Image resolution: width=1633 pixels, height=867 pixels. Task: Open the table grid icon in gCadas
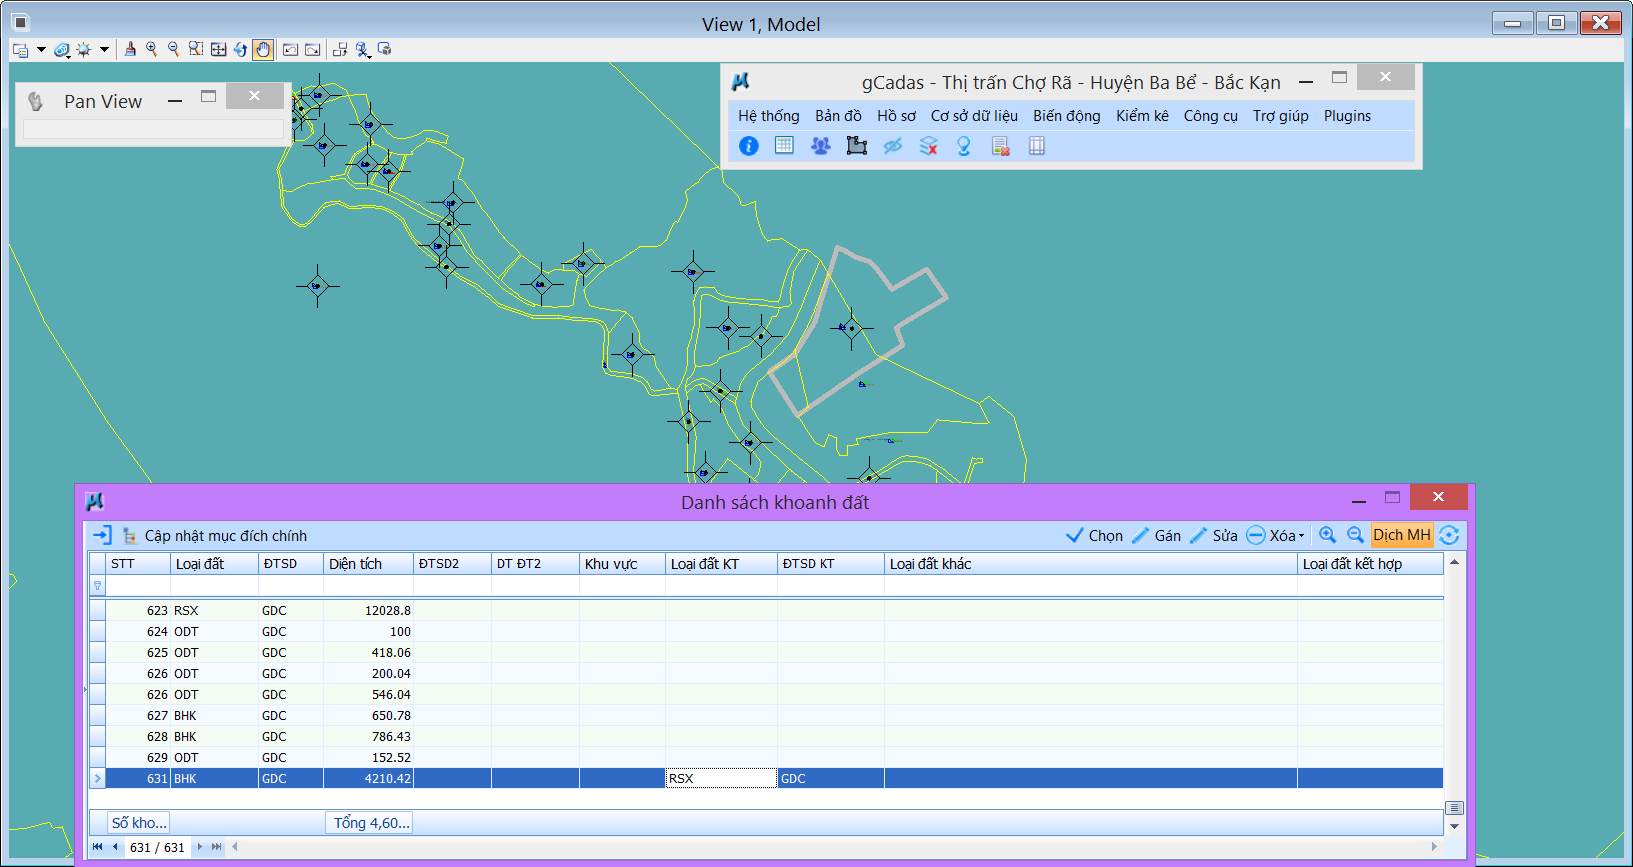pos(784,146)
